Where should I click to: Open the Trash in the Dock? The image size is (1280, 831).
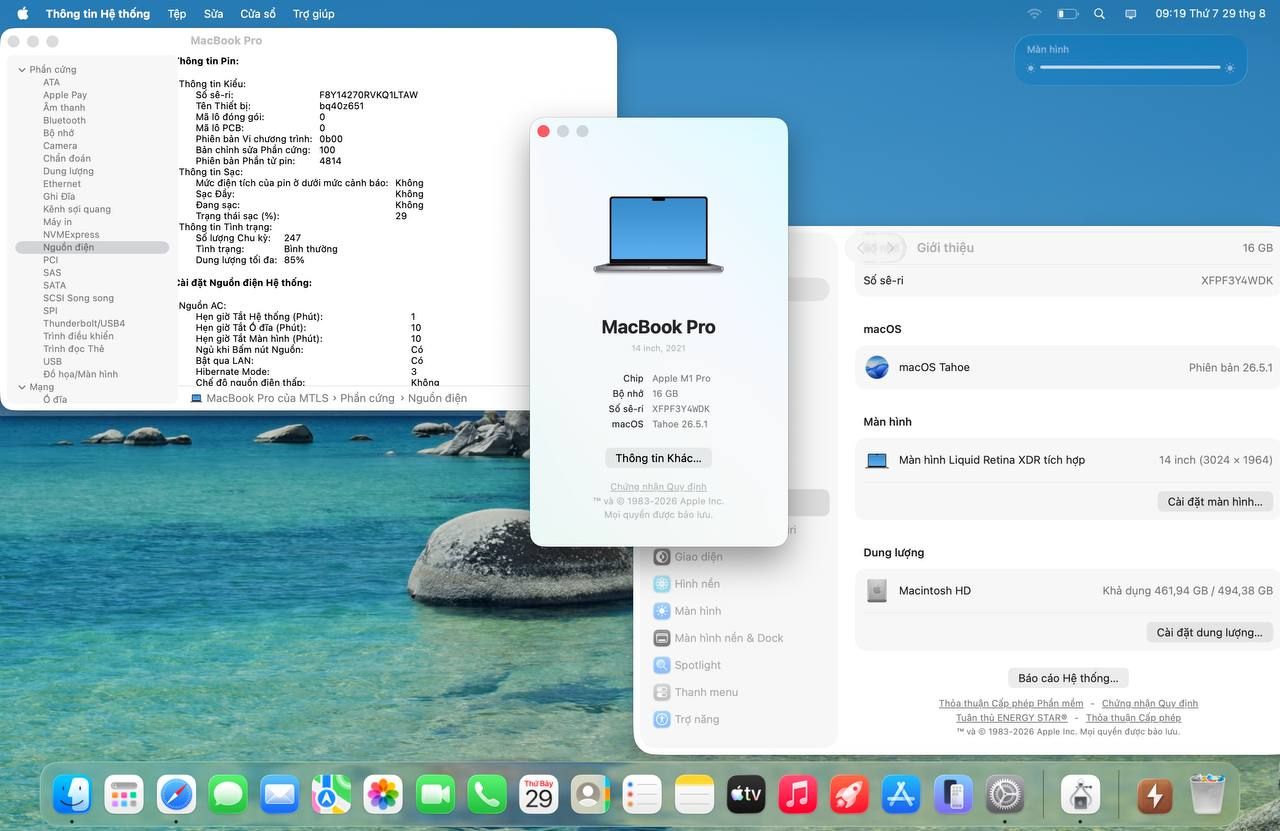tap(1207, 795)
